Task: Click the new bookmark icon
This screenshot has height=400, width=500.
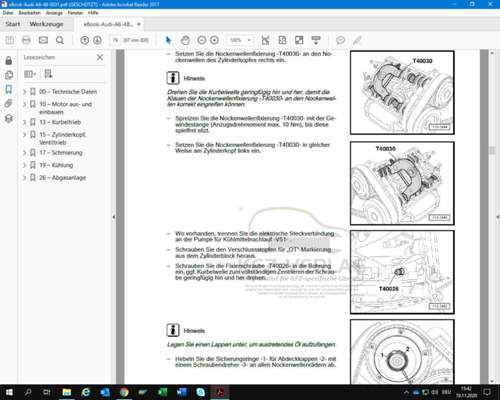Action: coord(48,74)
